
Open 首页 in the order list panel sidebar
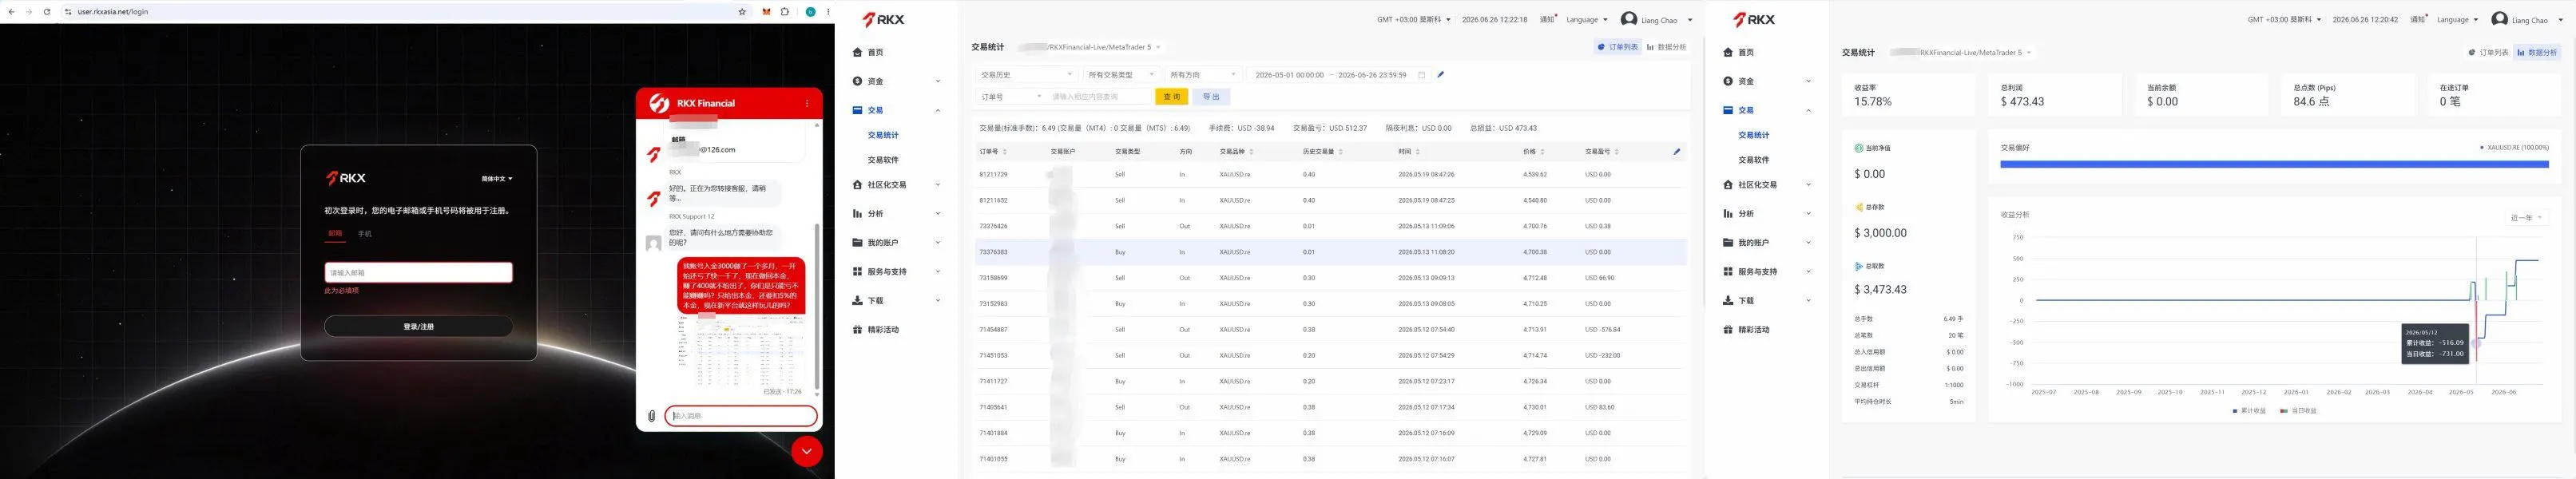click(x=875, y=52)
